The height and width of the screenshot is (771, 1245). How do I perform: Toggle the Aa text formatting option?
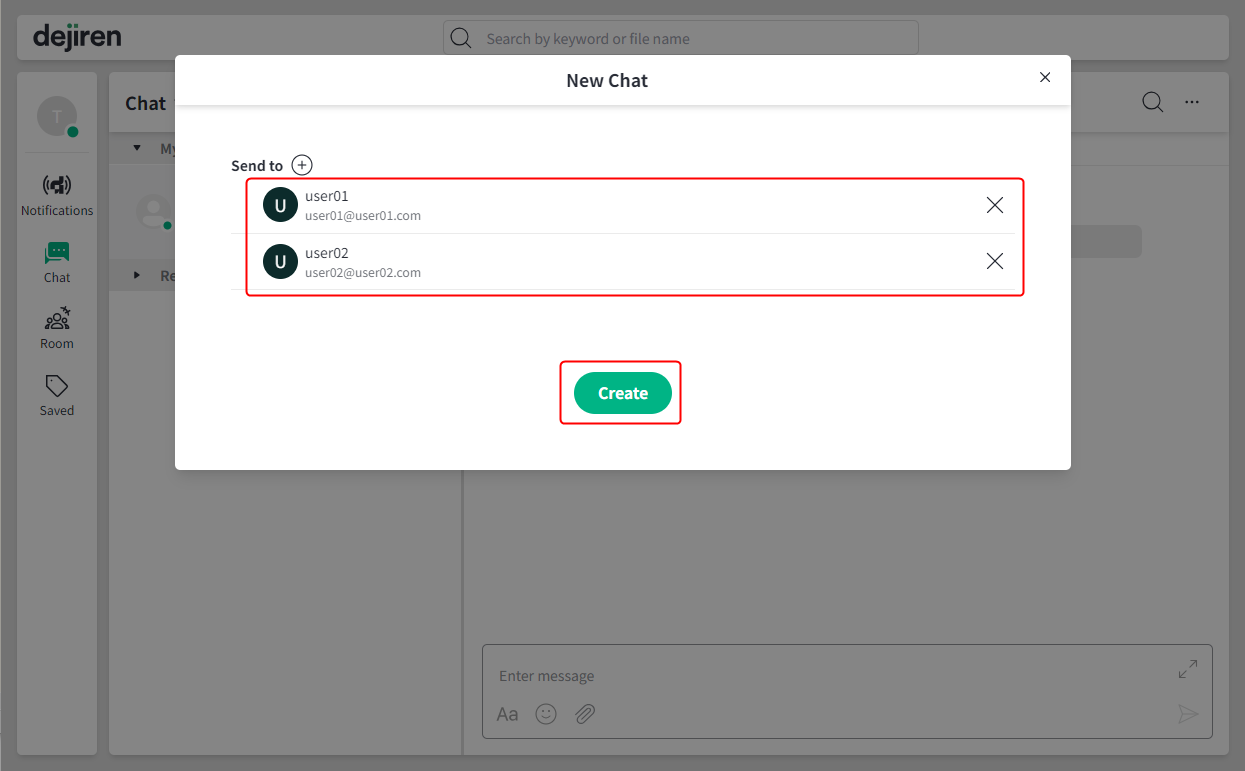[508, 714]
